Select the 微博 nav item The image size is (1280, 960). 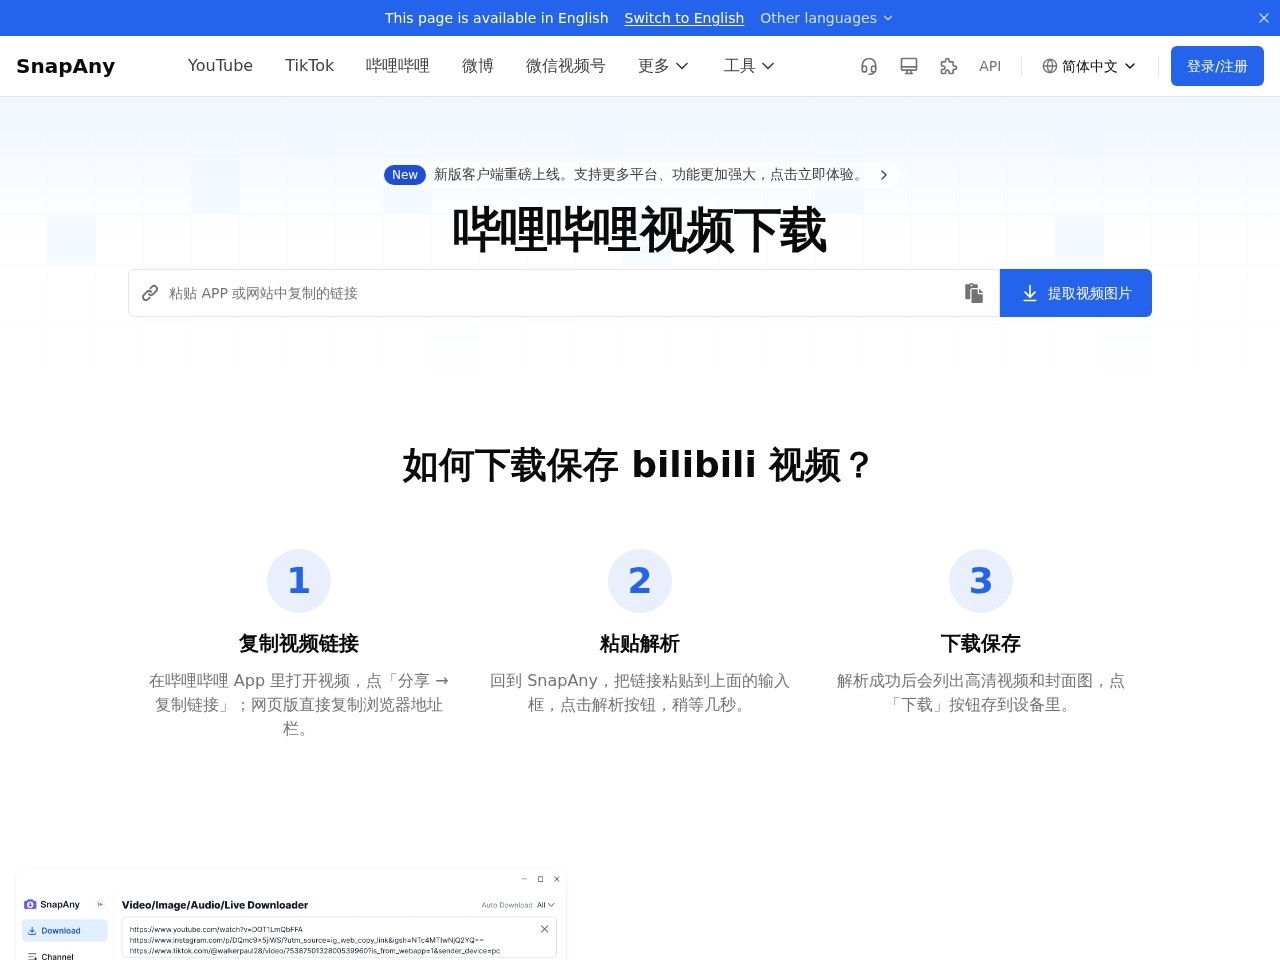pos(478,65)
